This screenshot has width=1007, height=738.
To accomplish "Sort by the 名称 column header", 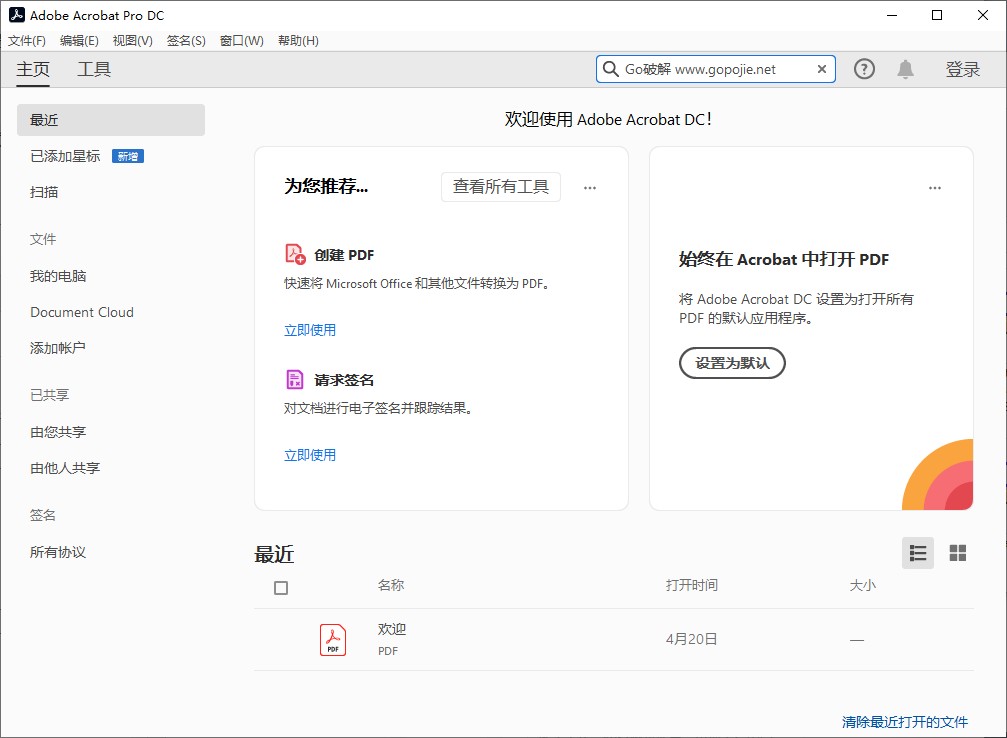I will pos(390,585).
